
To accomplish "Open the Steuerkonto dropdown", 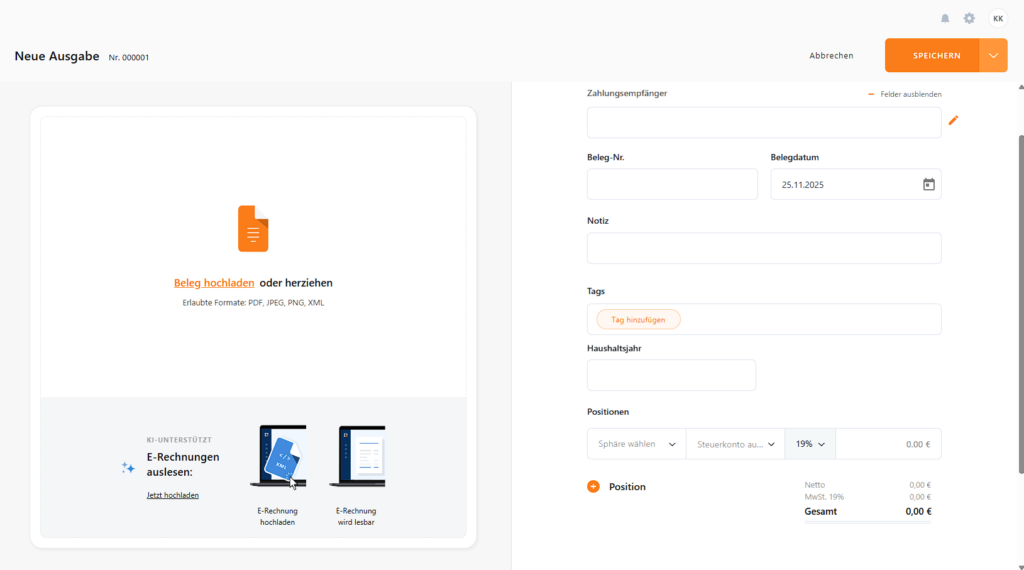I will coord(735,444).
